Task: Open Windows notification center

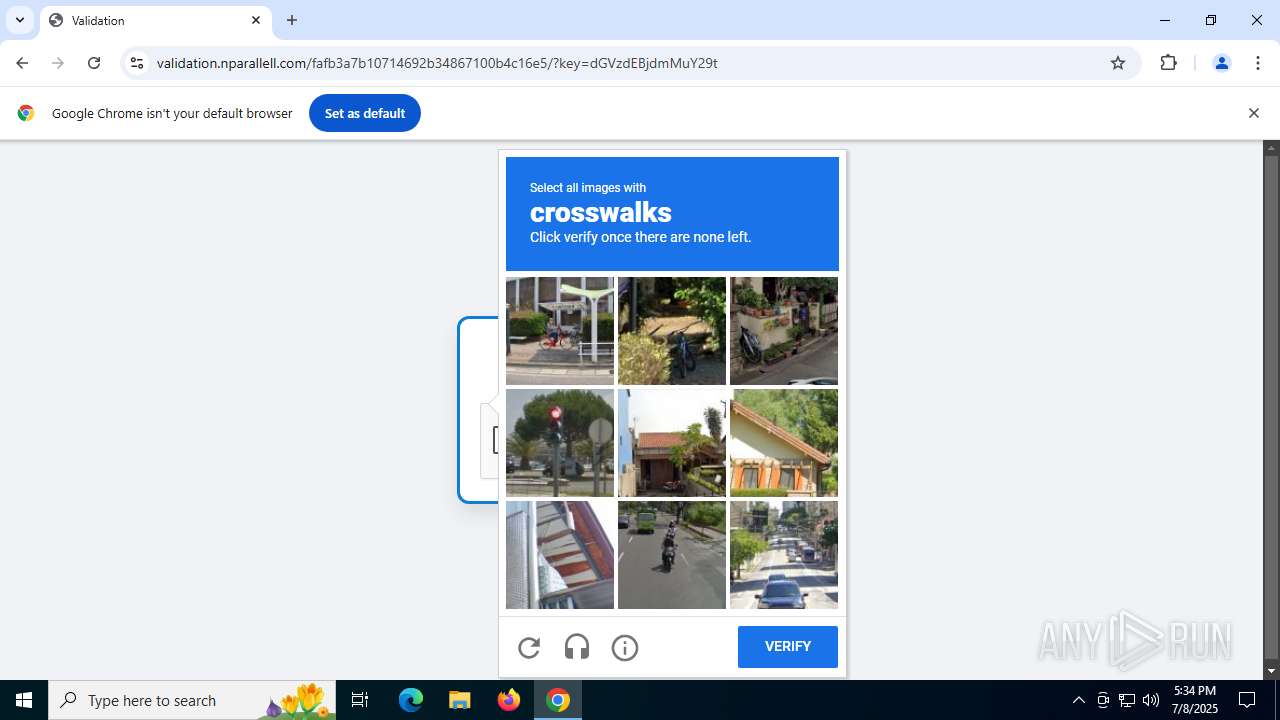Action: [1247, 700]
